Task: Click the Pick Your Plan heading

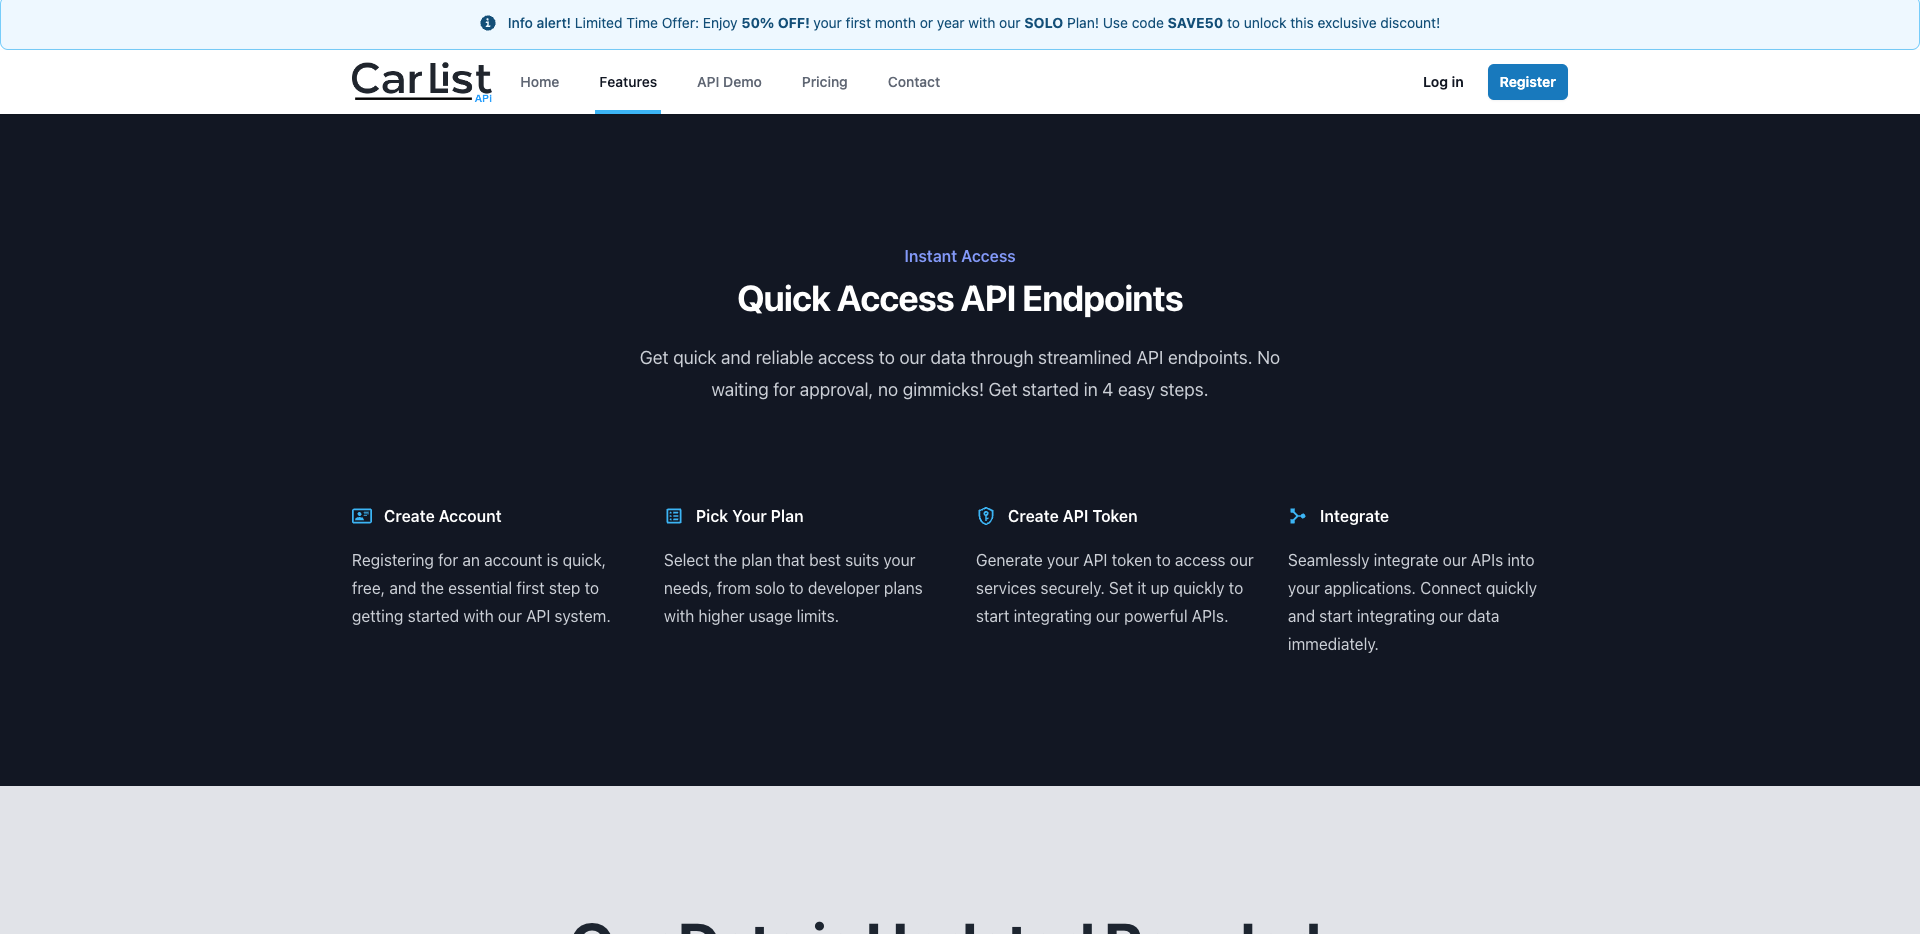Action: (749, 516)
